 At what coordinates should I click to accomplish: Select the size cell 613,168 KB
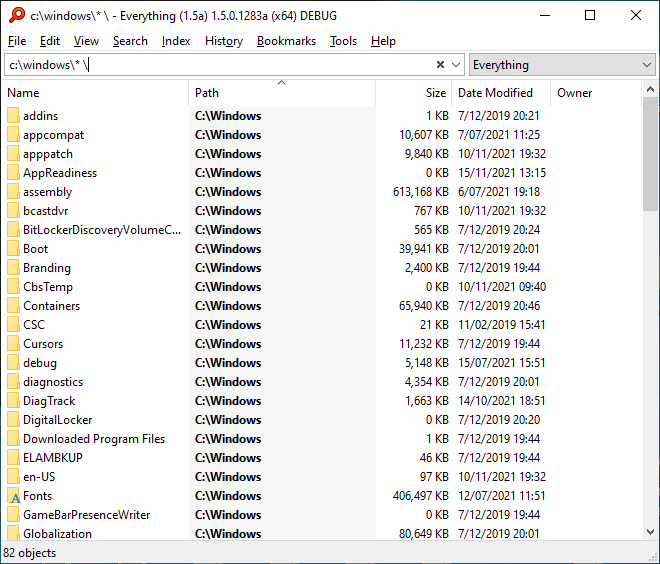[420, 192]
